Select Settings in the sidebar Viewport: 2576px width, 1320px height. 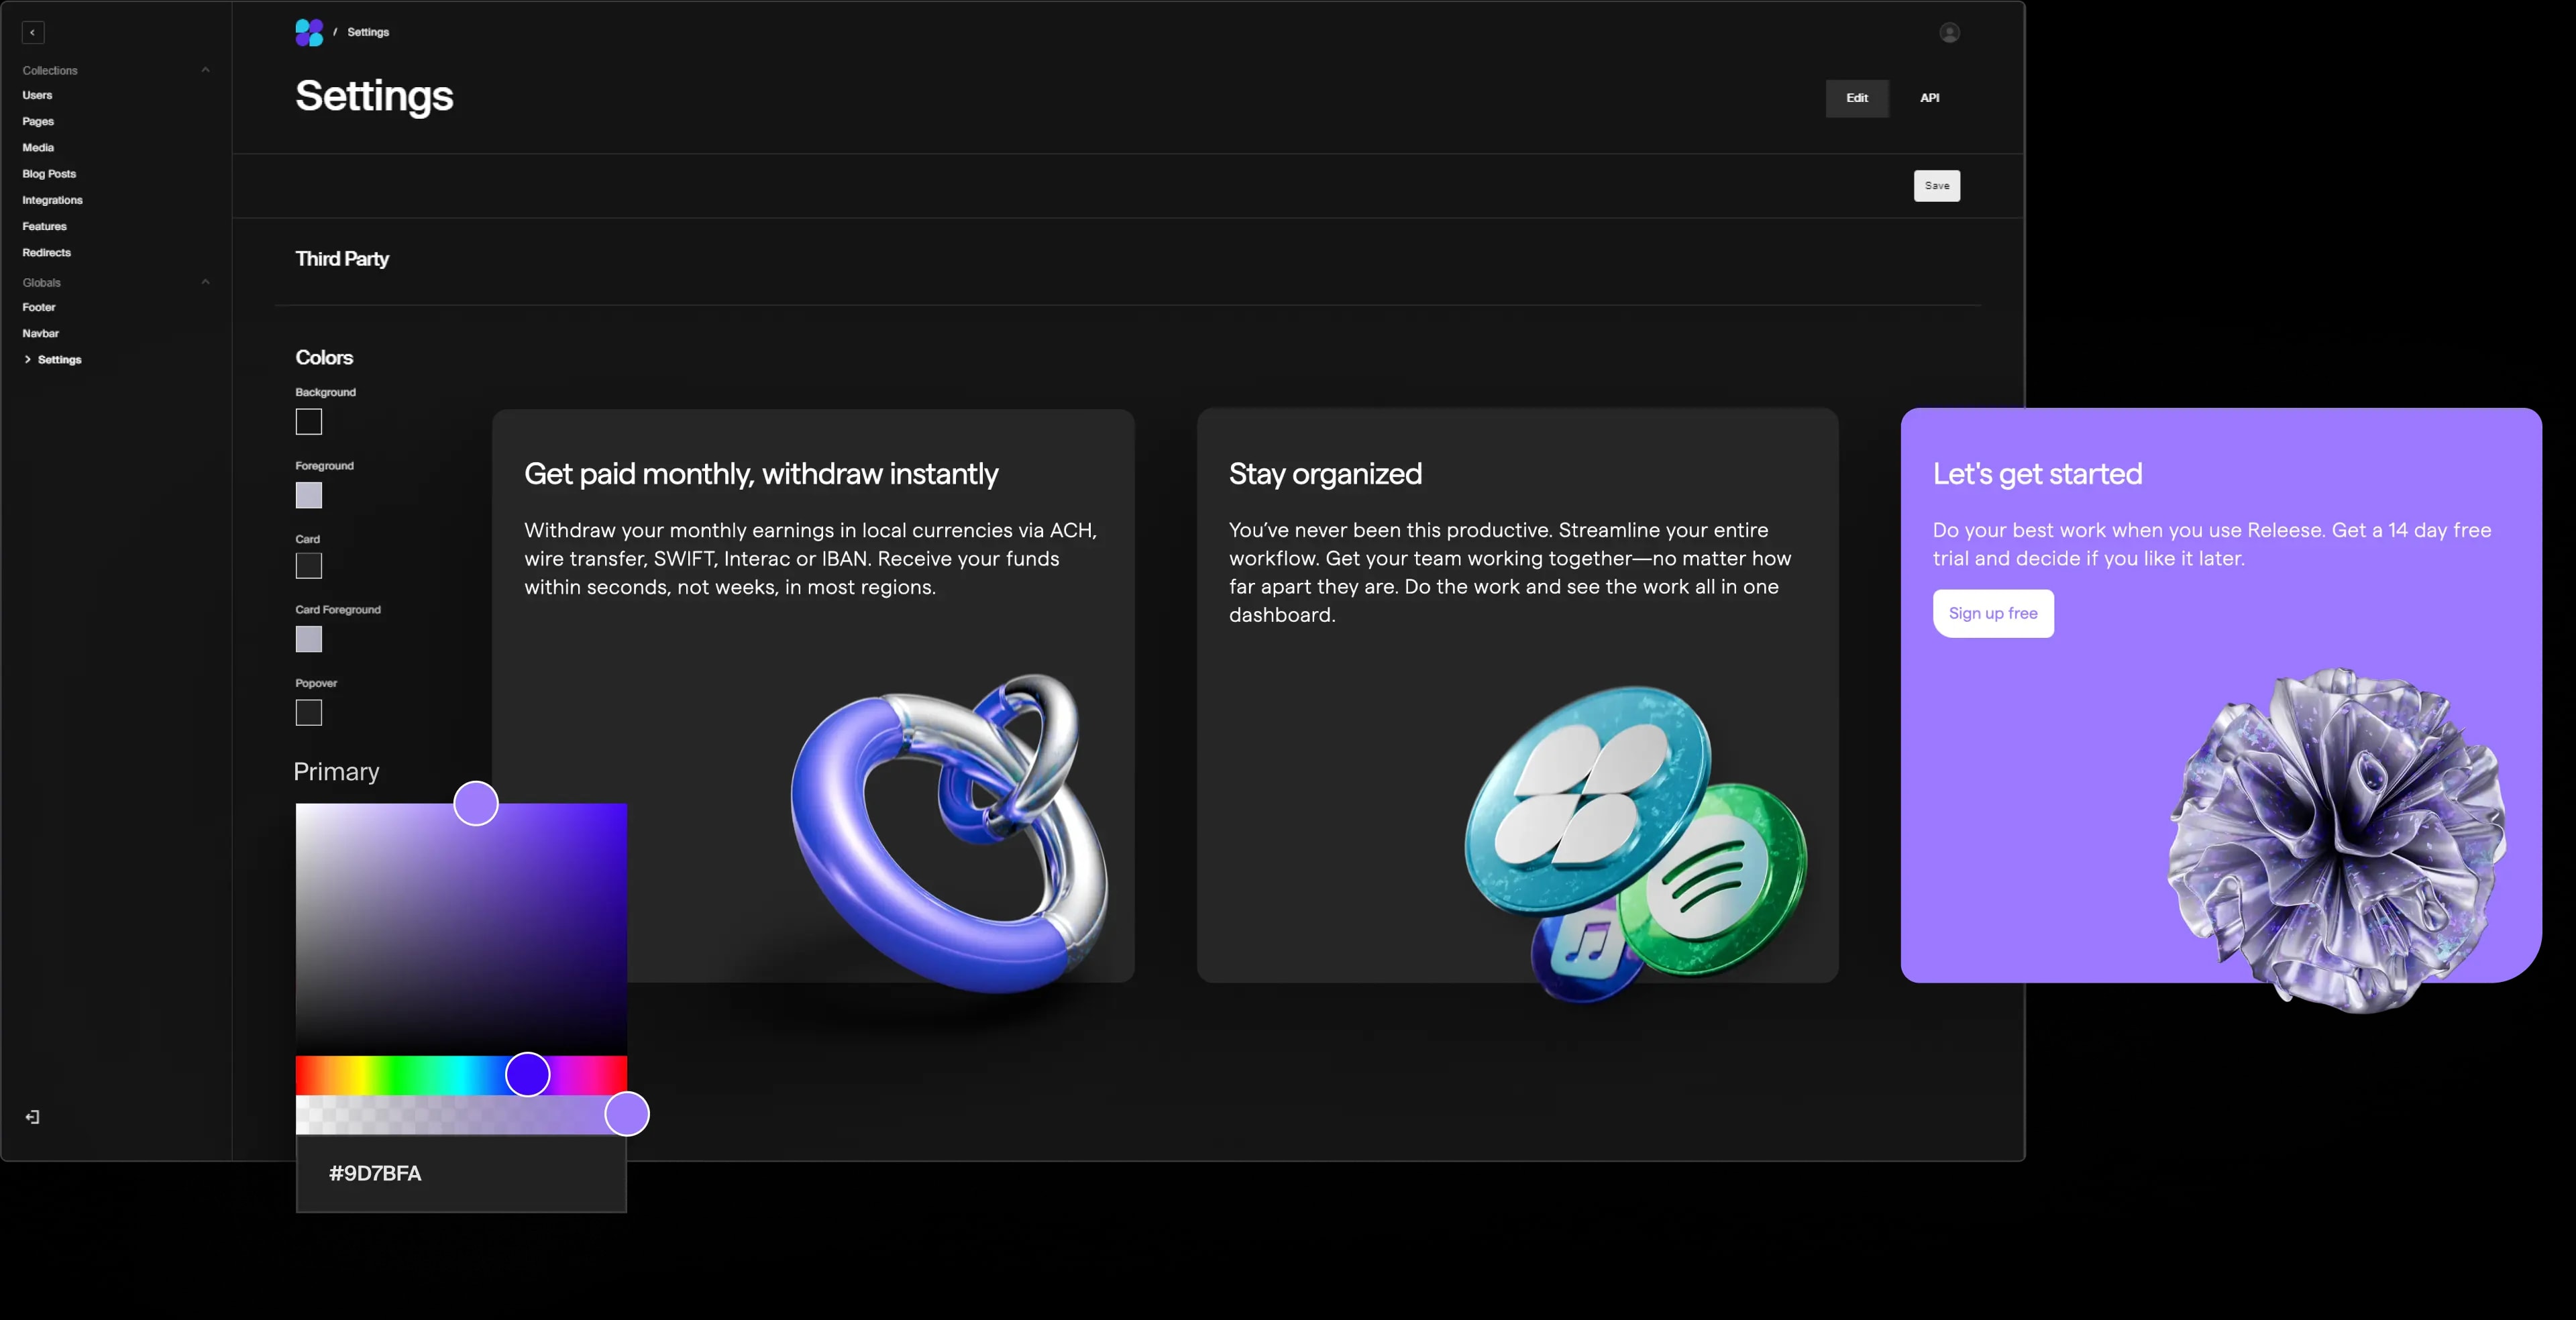[60, 360]
